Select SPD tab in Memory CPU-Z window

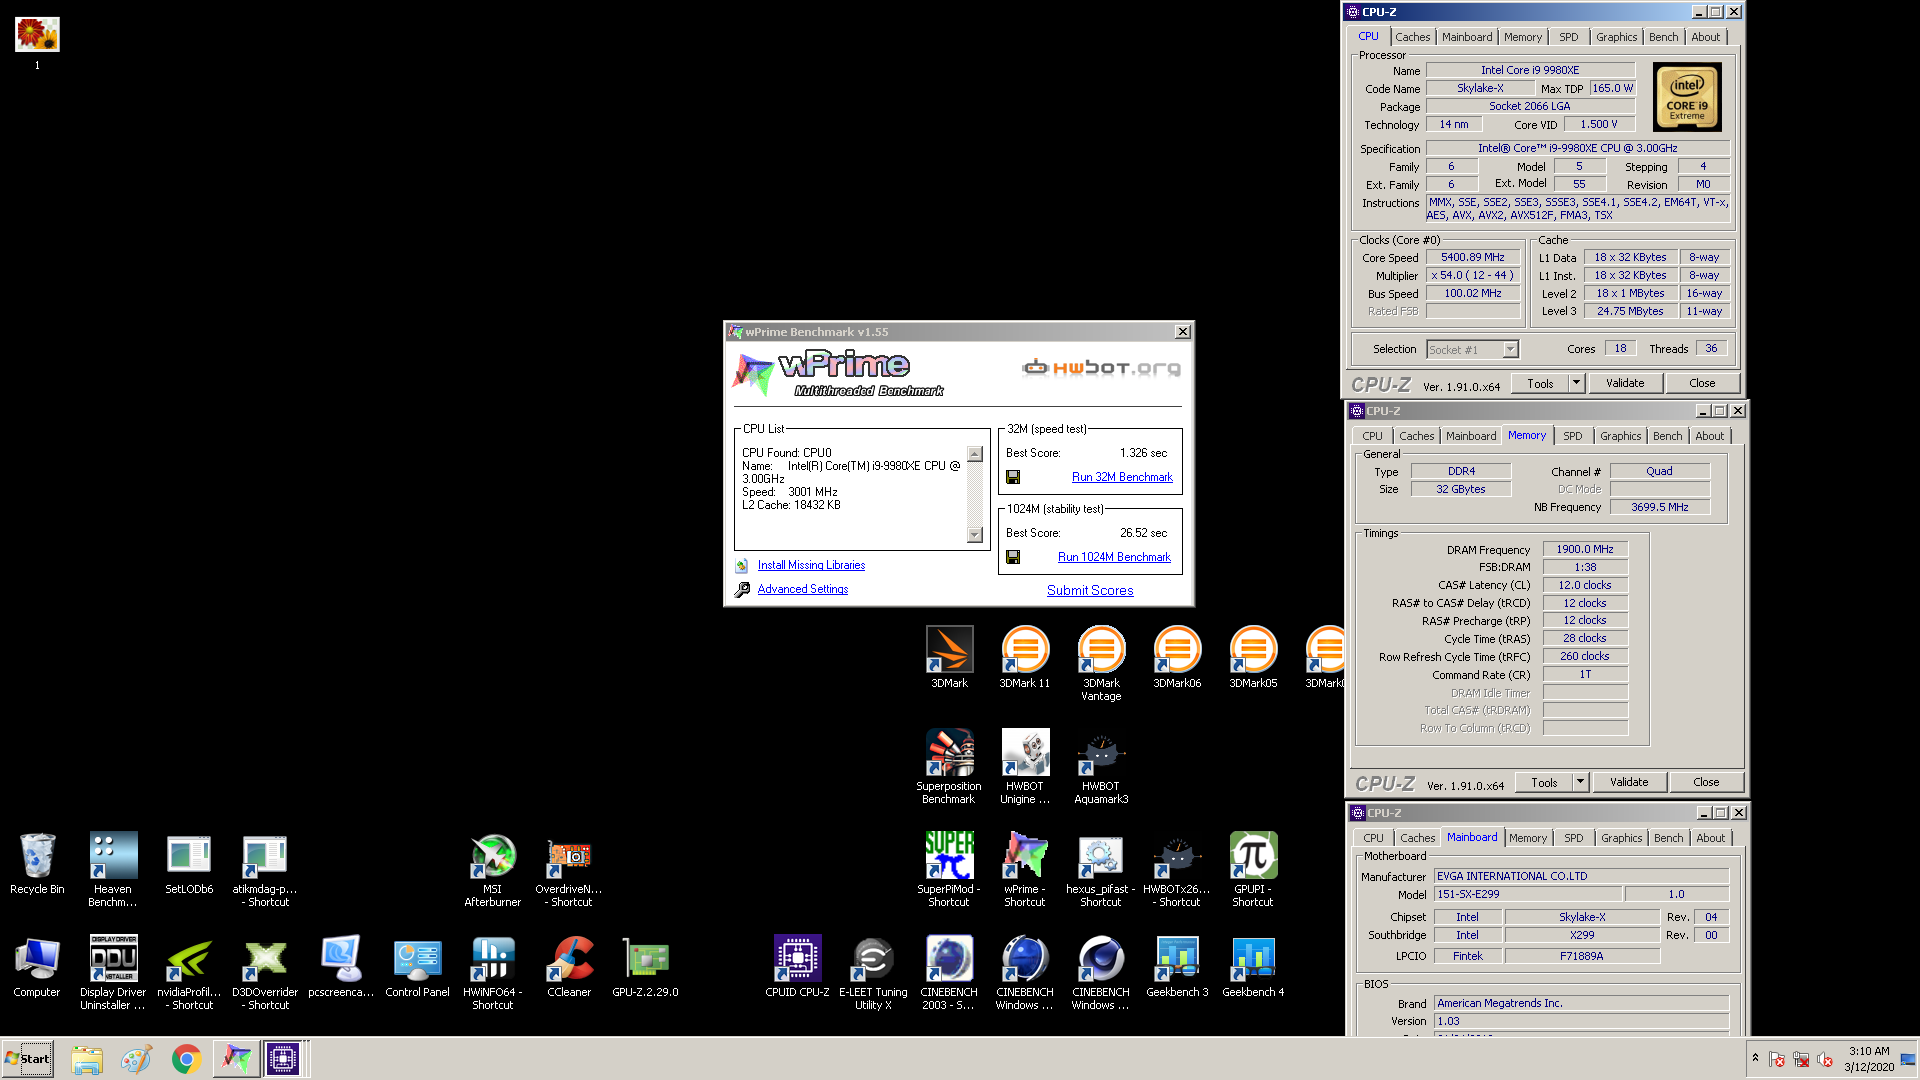(1573, 436)
